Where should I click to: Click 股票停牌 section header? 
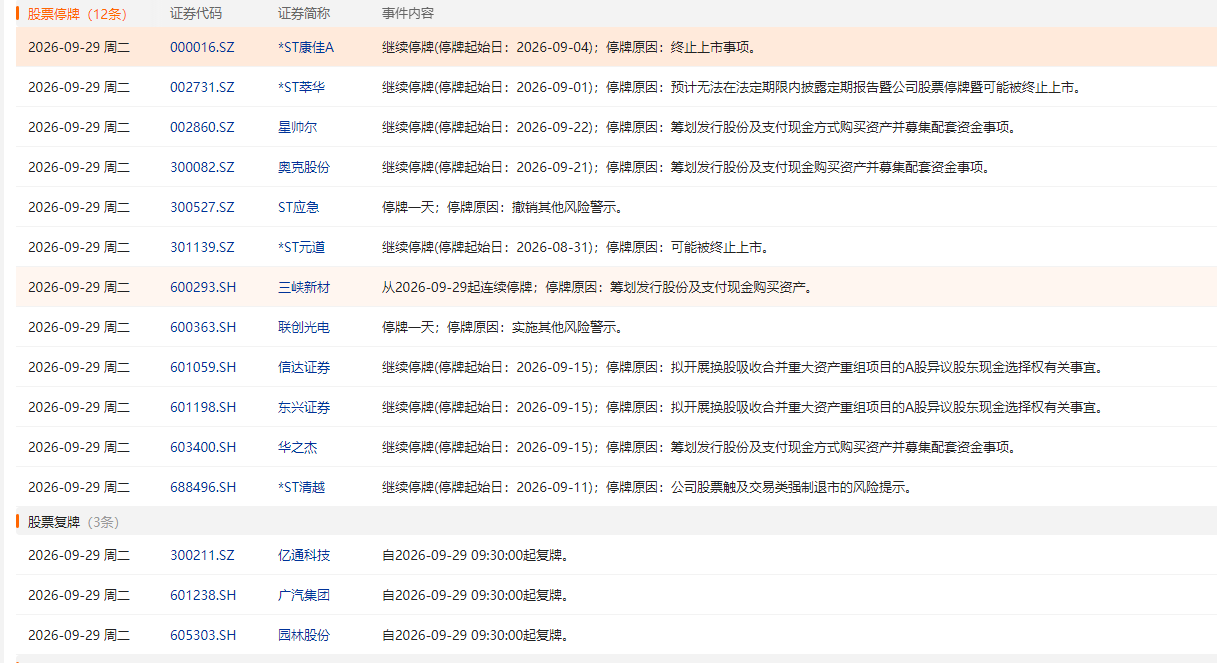pos(54,14)
